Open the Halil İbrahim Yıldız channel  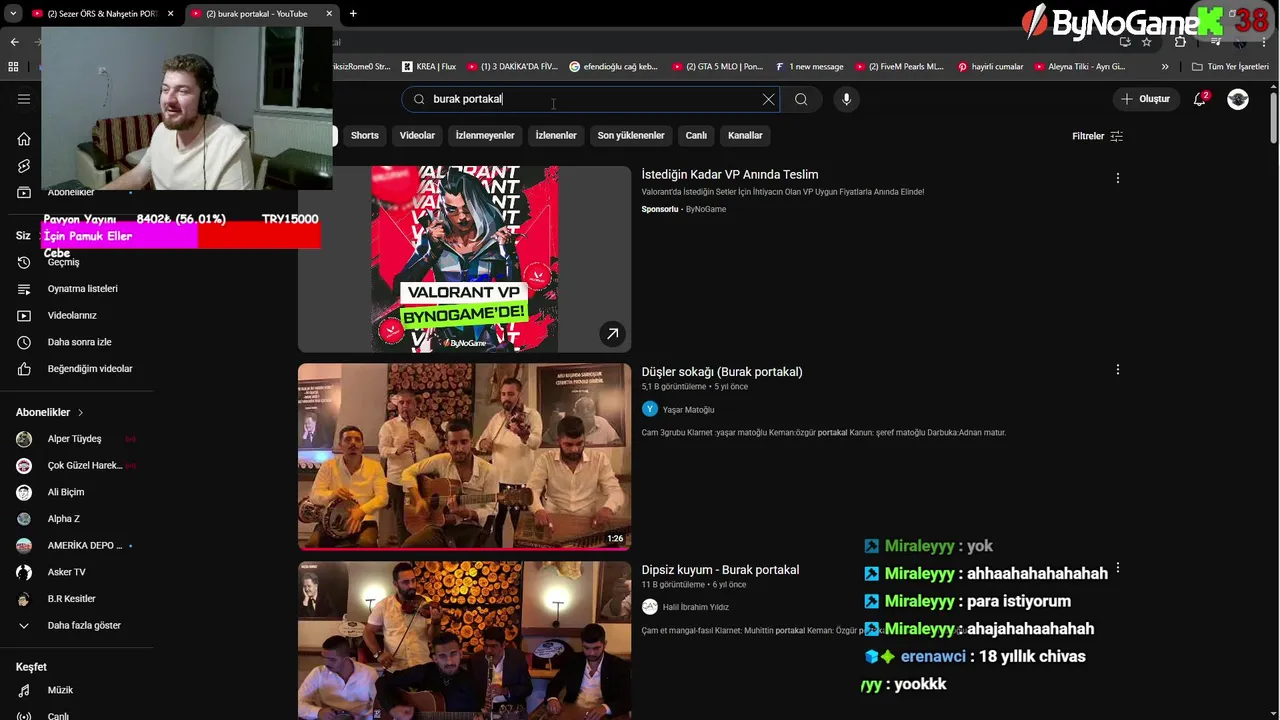pyautogui.click(x=696, y=607)
